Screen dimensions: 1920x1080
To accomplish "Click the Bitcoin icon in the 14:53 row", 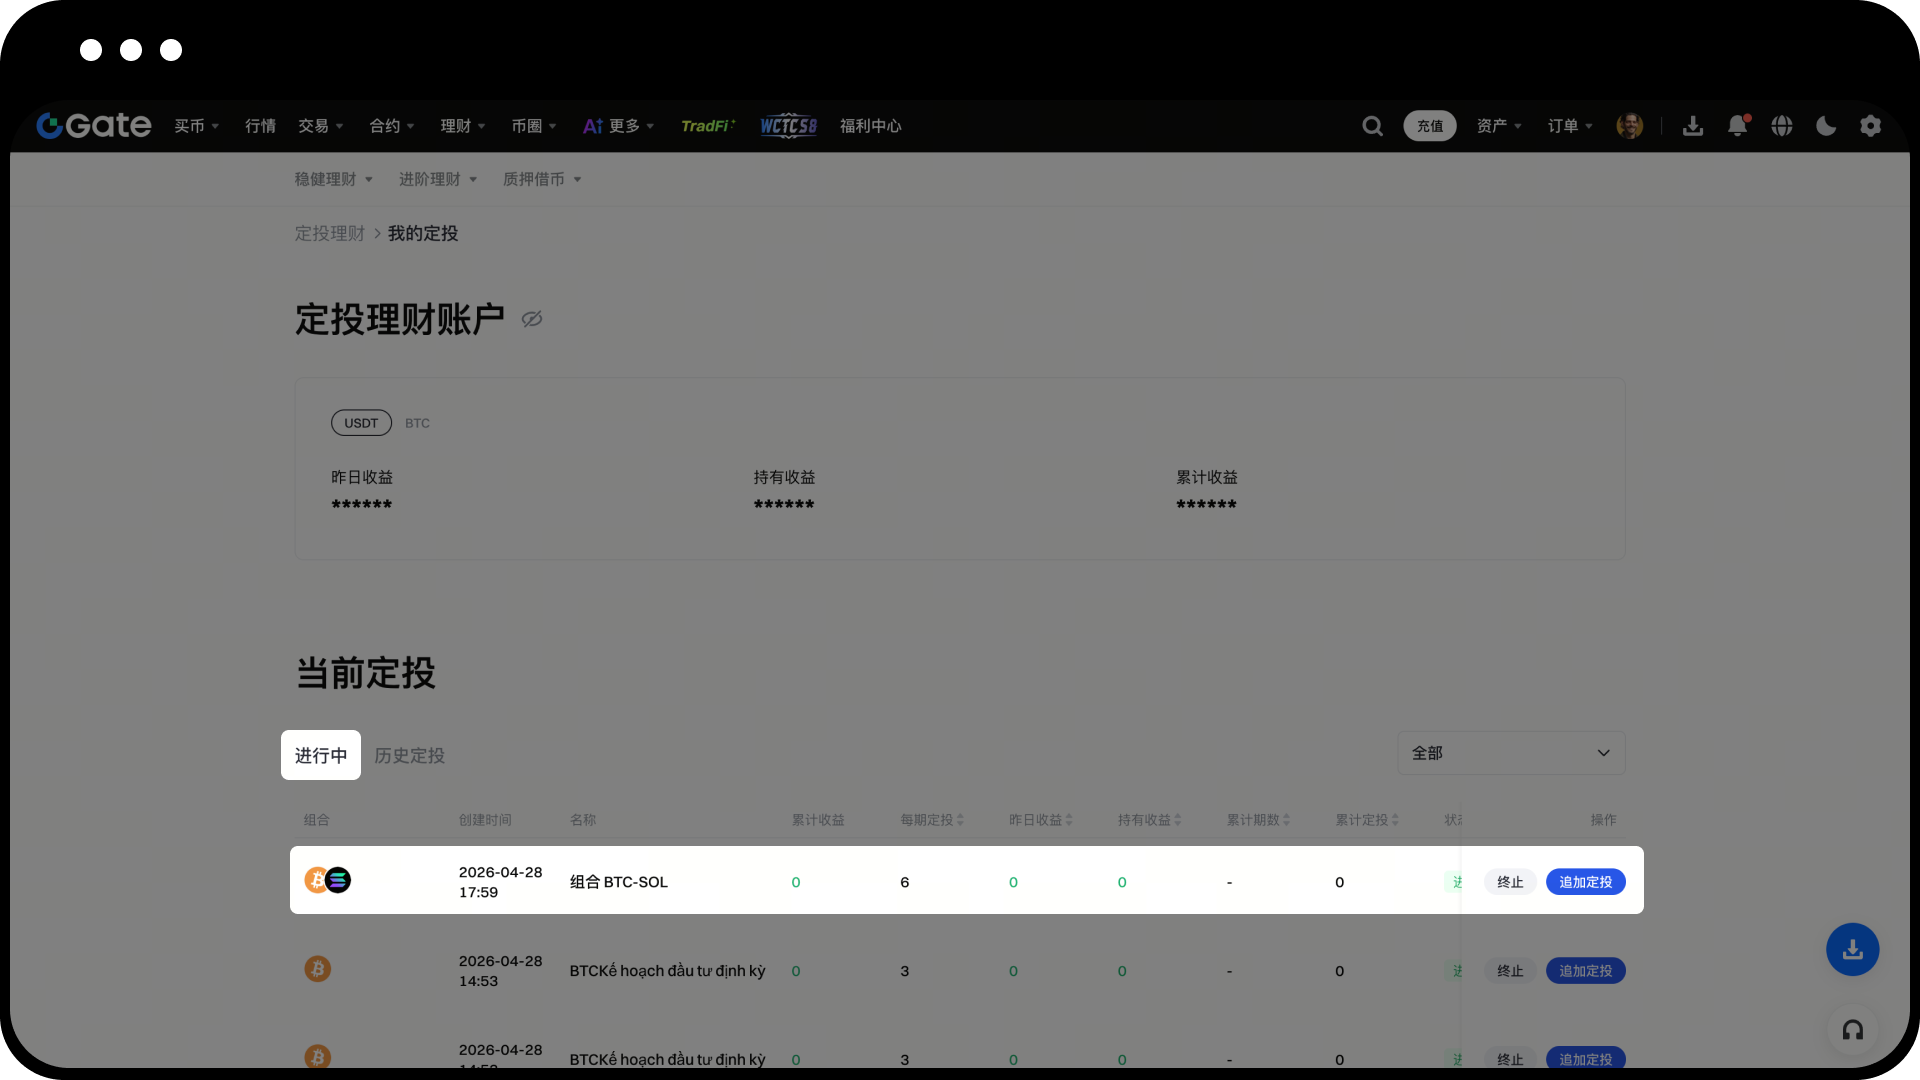I will (x=318, y=969).
